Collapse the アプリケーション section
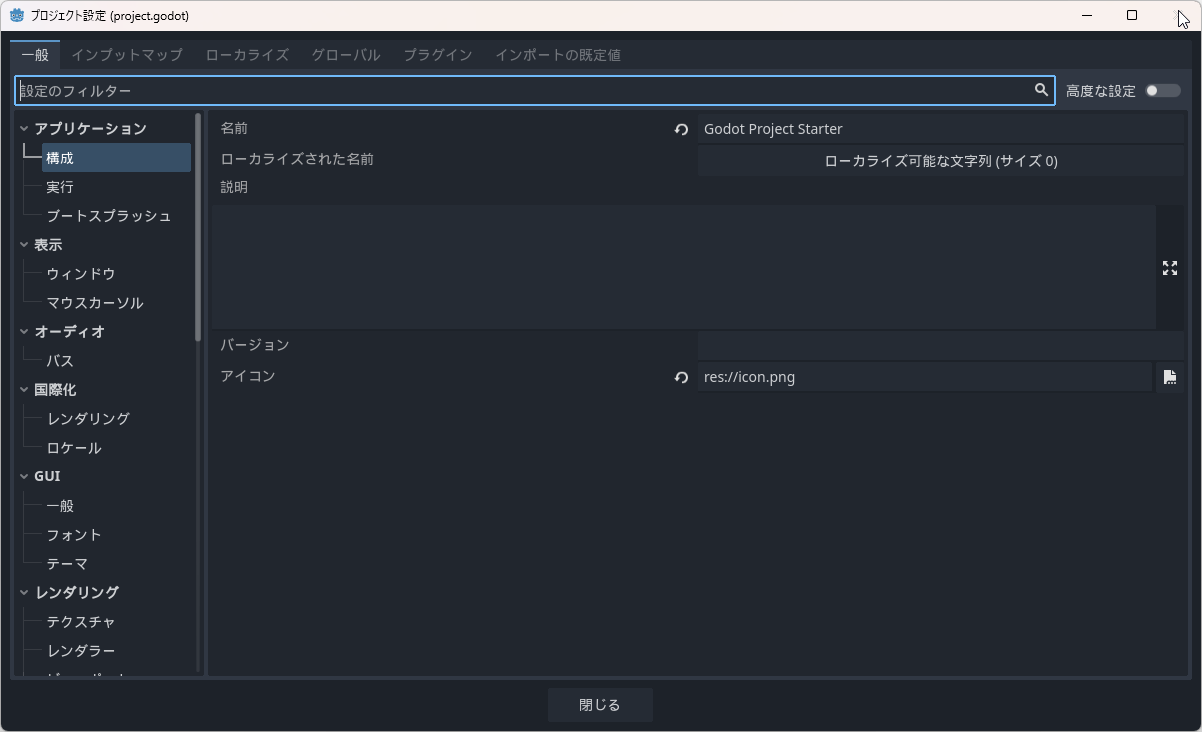This screenshot has width=1202, height=732. tap(24, 129)
